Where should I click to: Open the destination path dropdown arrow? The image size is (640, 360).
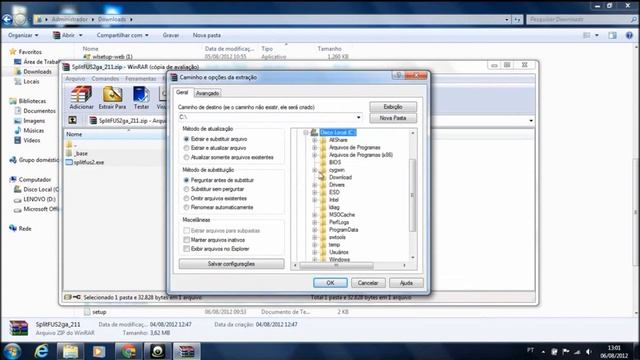[x=358, y=118]
